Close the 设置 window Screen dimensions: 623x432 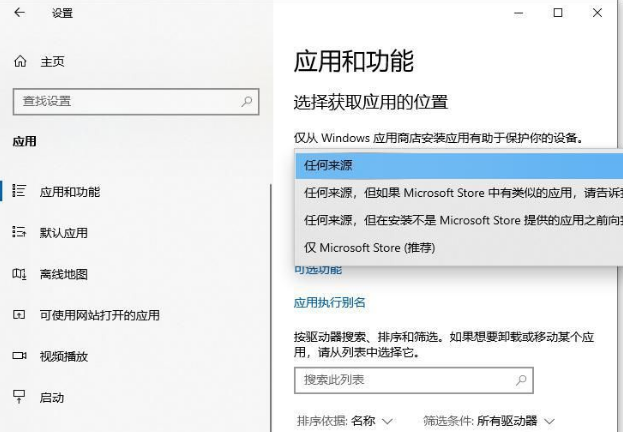click(597, 13)
